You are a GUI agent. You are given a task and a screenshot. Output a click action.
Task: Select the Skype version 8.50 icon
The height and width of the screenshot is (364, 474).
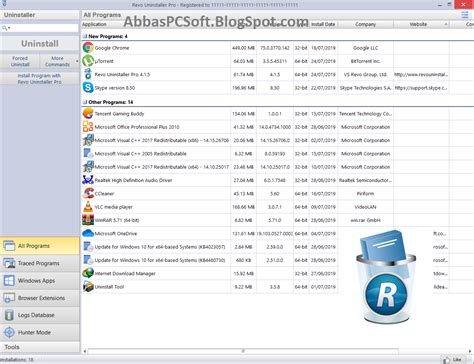pyautogui.click(x=88, y=88)
